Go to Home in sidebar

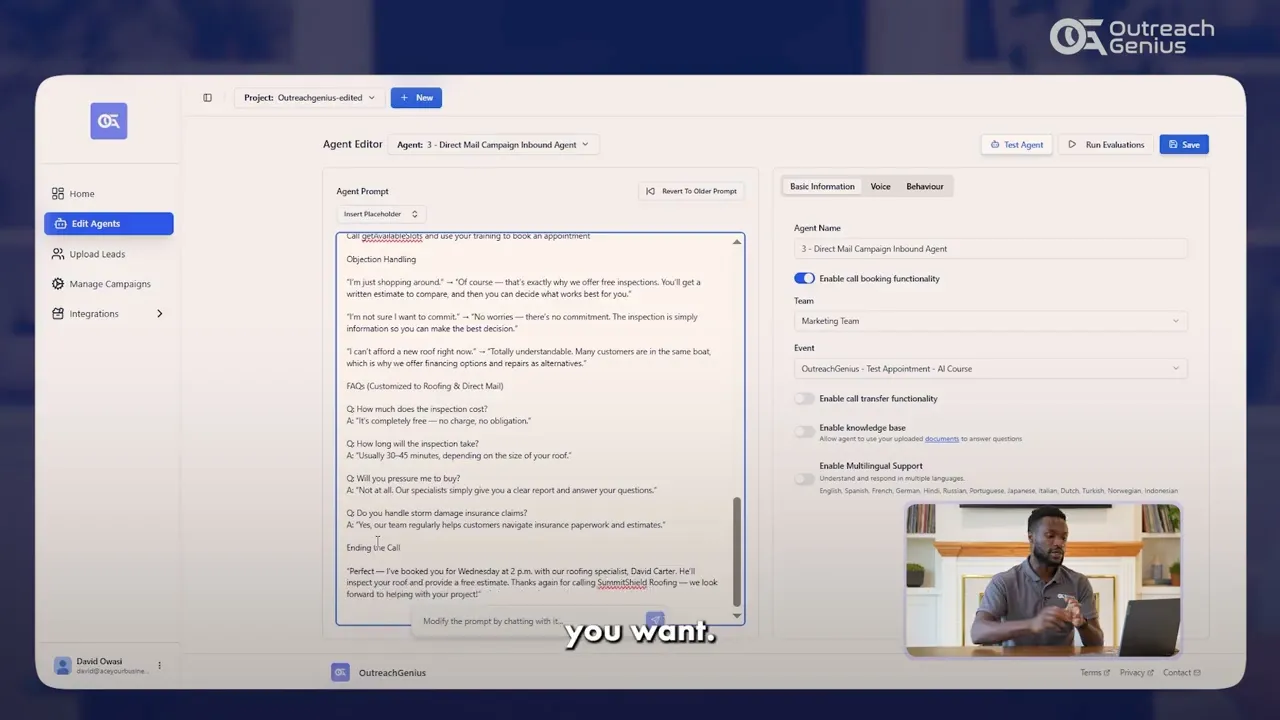pyautogui.click(x=108, y=194)
